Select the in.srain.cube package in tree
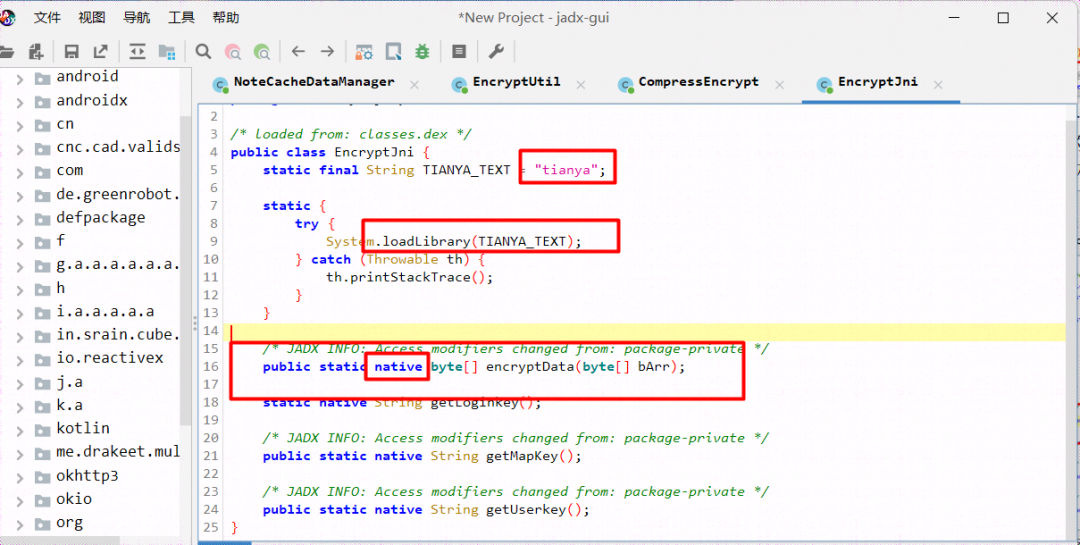Screen dimensions: 1080x545 coord(118,336)
